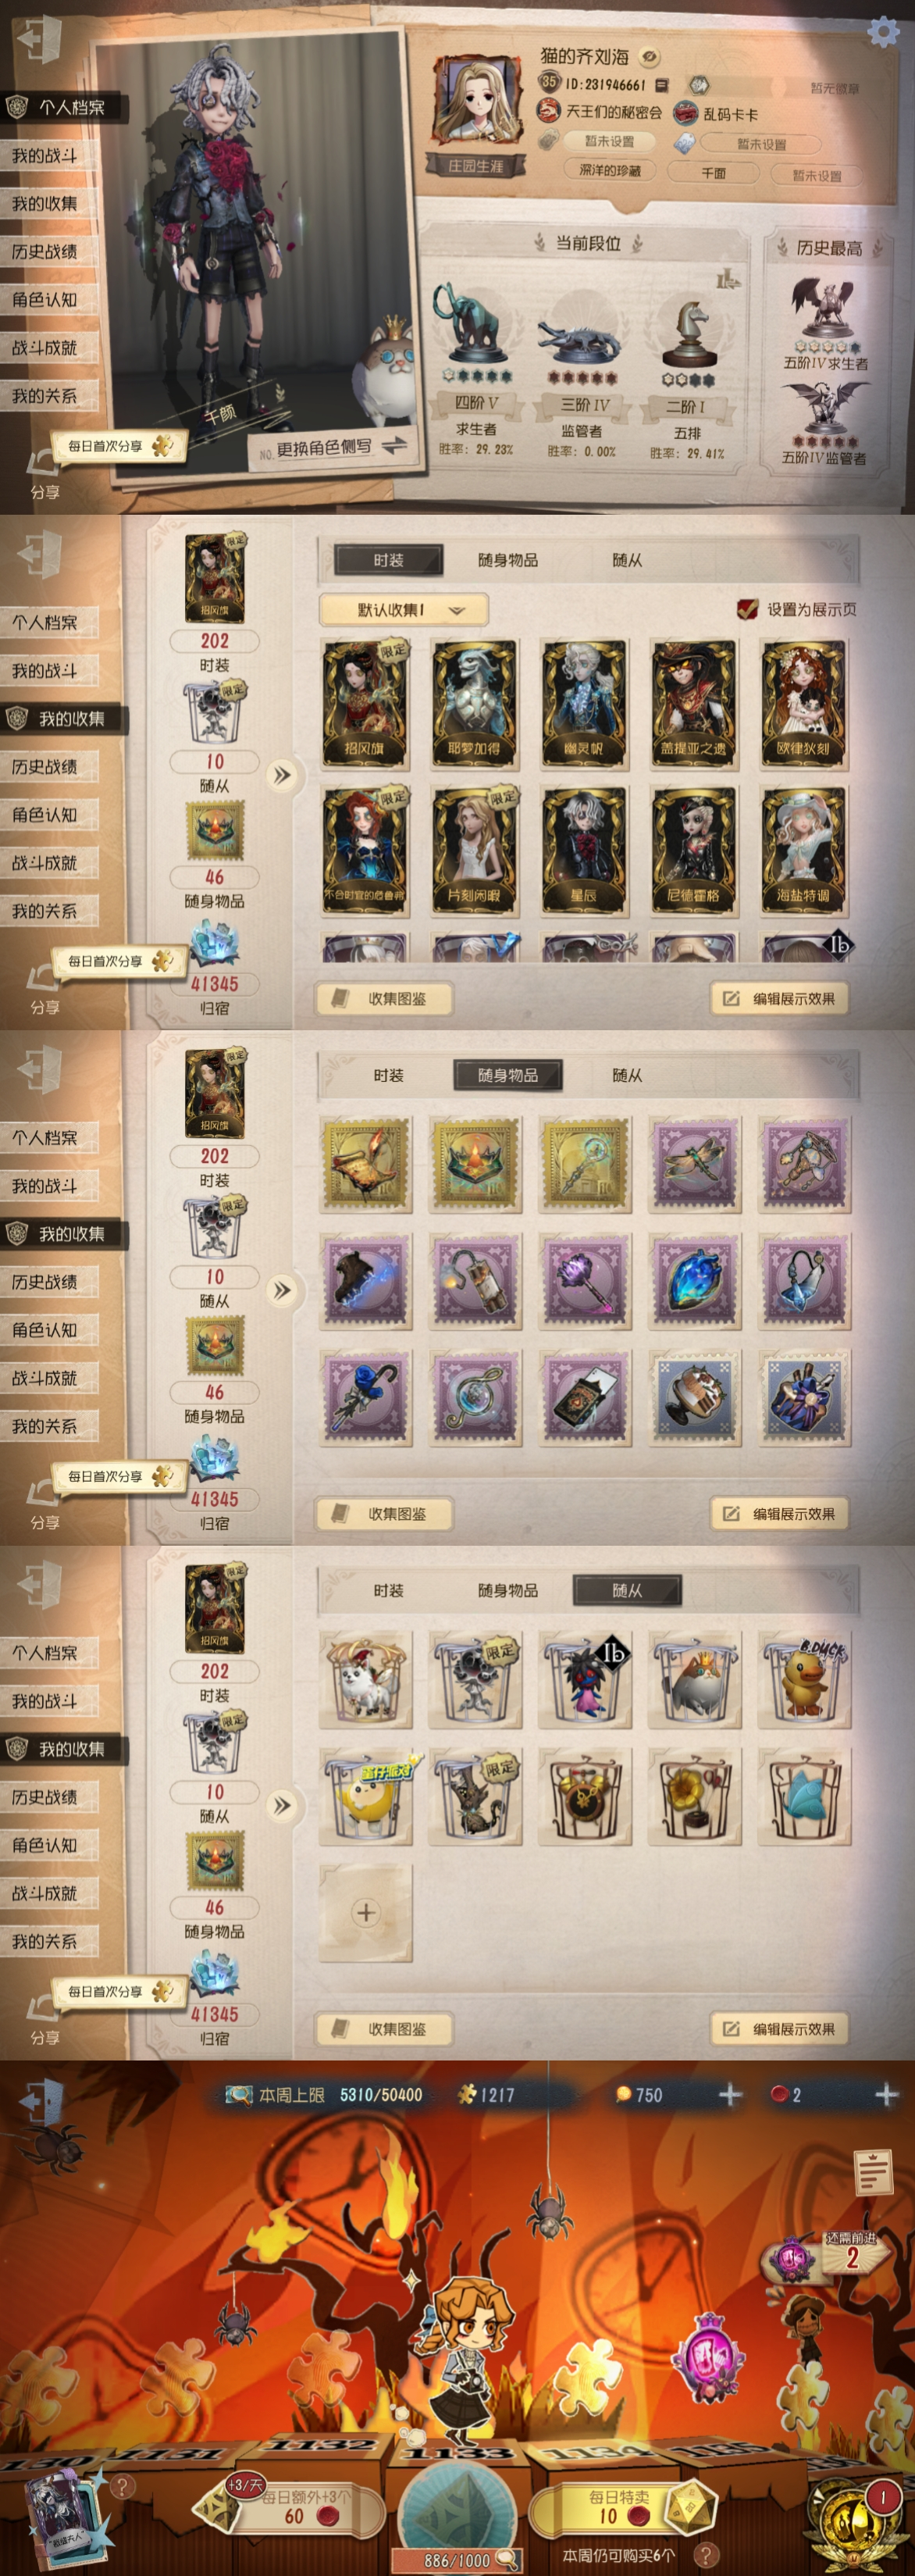Select the 耶梦加得 costume card

point(474,704)
